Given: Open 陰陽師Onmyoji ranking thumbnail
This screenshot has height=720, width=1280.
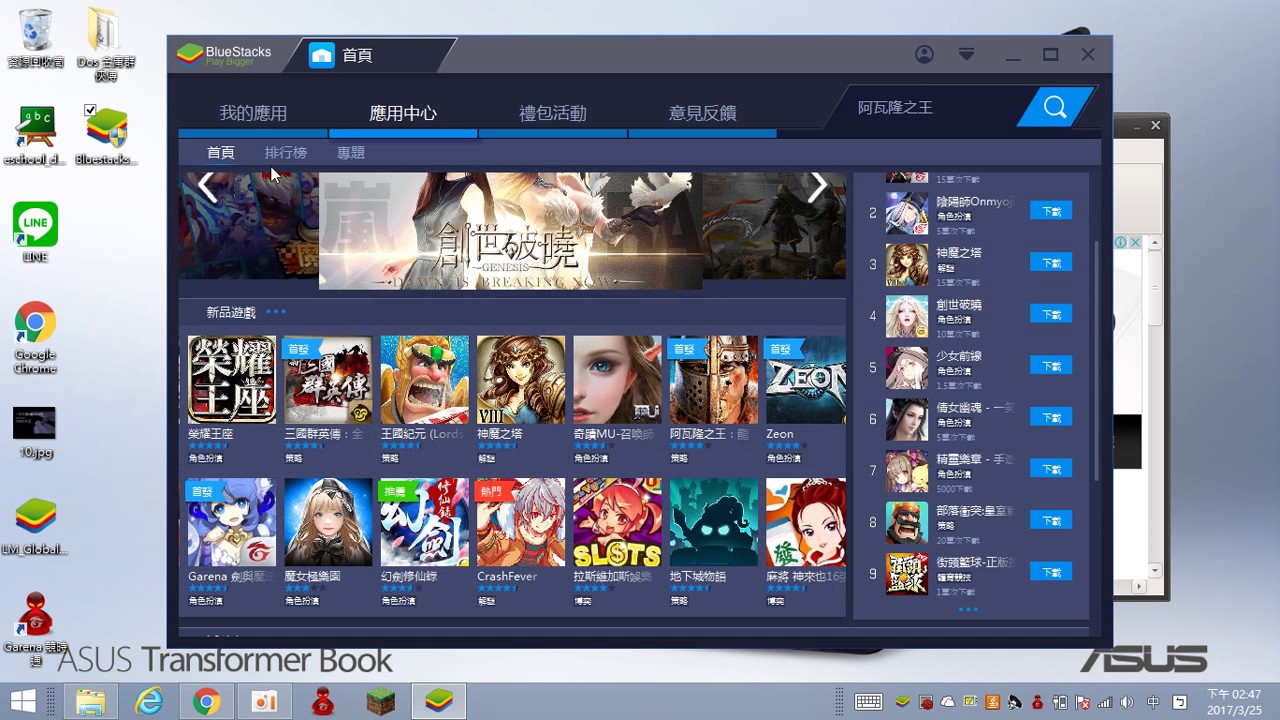Looking at the screenshot, I should coord(907,213).
